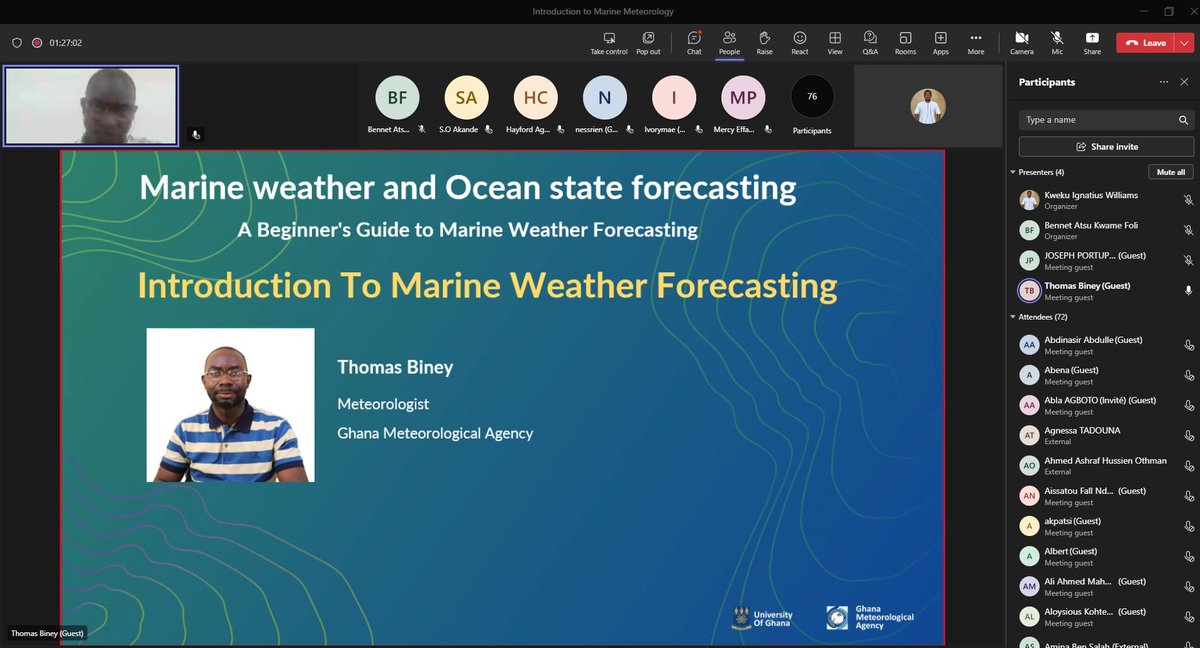
Task: Restore the window size
Action: tap(1168, 11)
